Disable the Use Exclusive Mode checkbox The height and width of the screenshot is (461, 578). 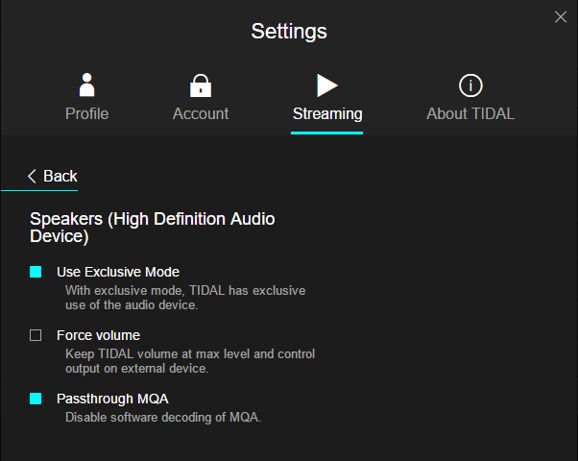click(36, 272)
